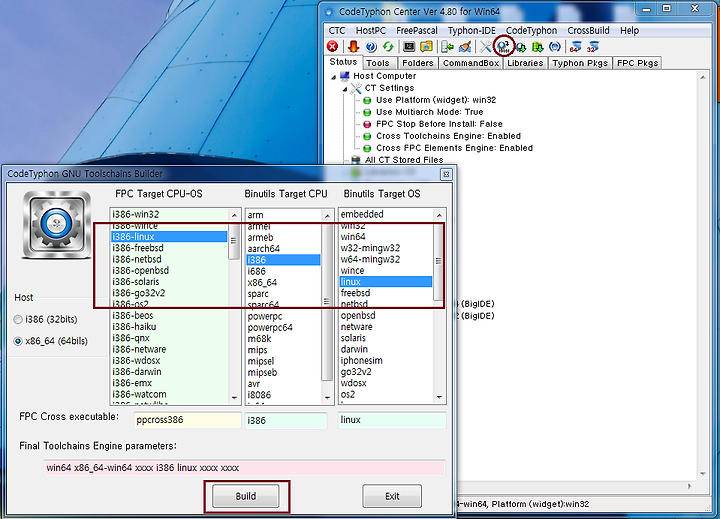Screen dimensions: 720x519
Task: Click the gear logo in Toolchains Builder
Action: (56, 225)
